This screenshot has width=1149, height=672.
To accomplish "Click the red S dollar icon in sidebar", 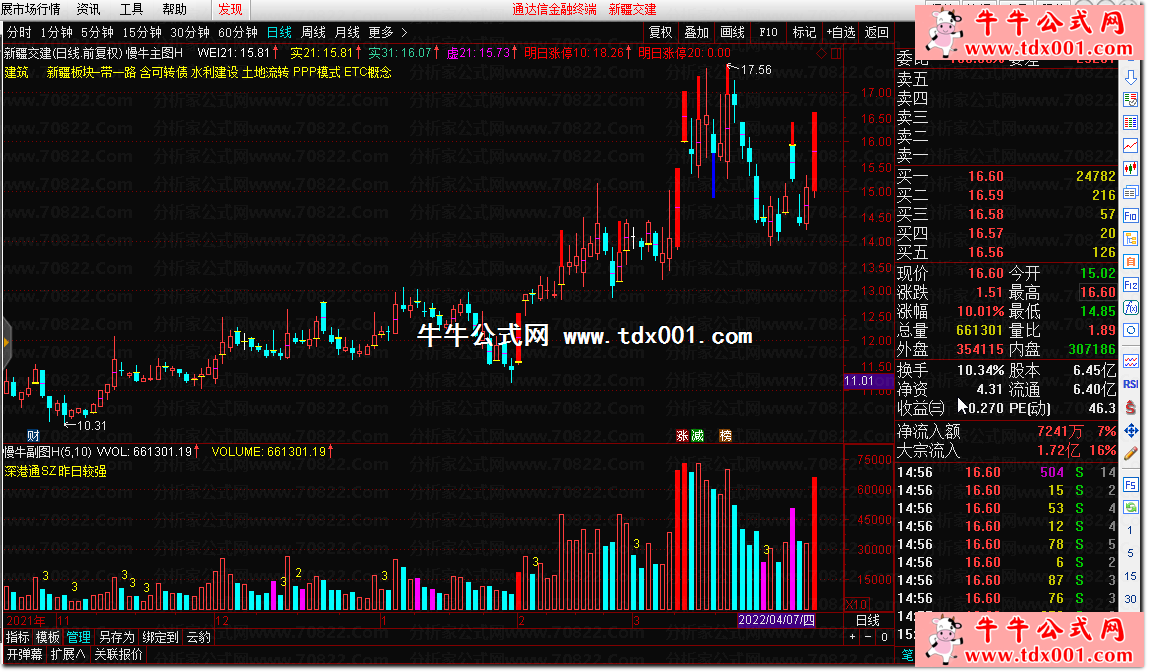I will pos(1131,407).
